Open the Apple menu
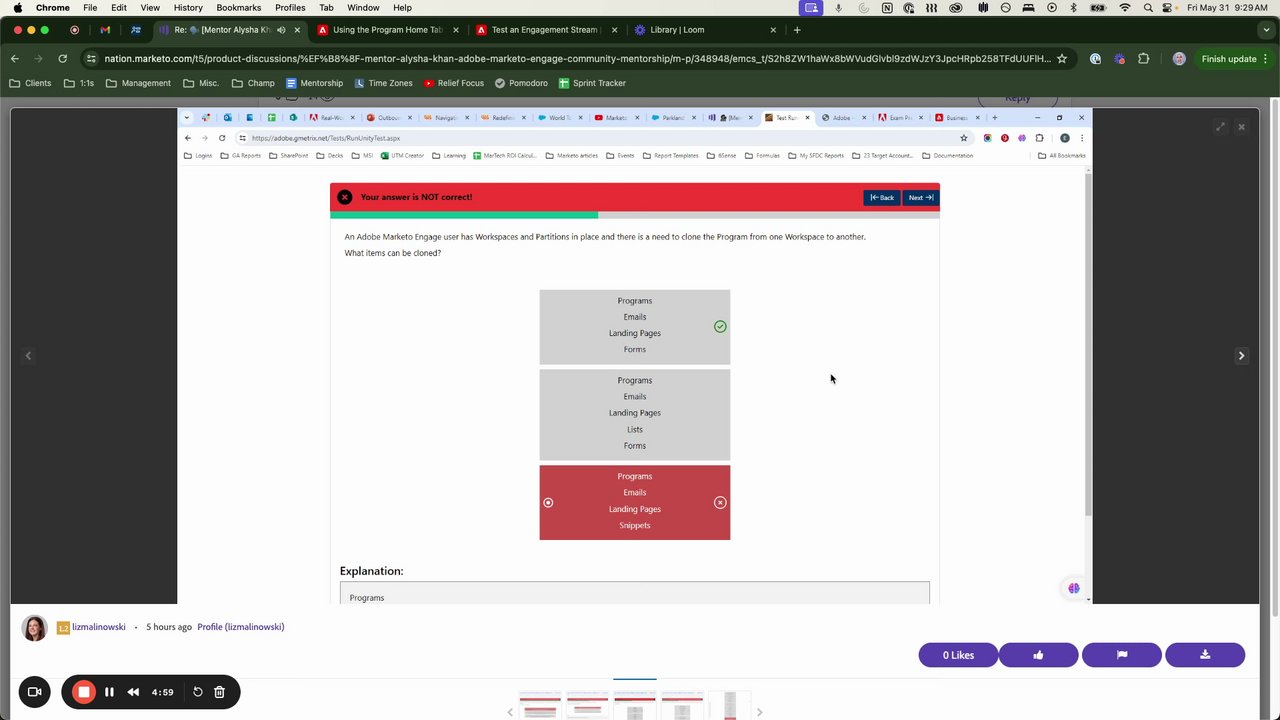Viewport: 1280px width, 720px height. click(17, 7)
